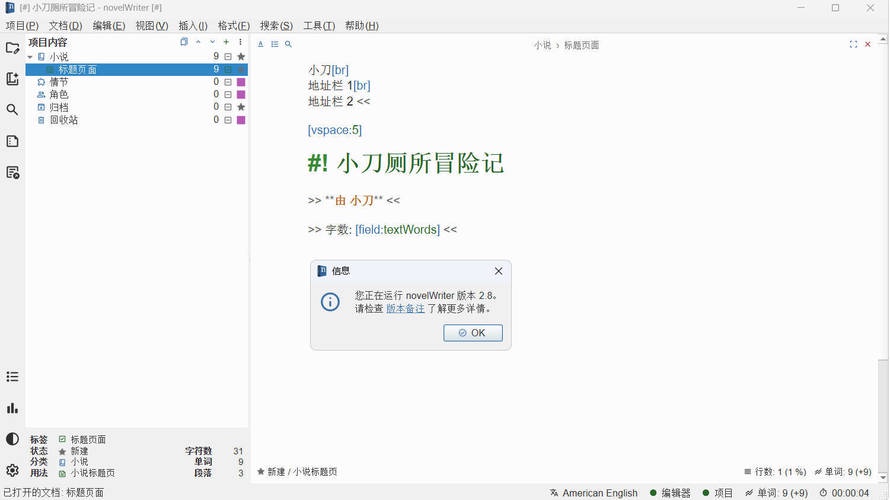Click the American English language indicator

(x=593, y=493)
